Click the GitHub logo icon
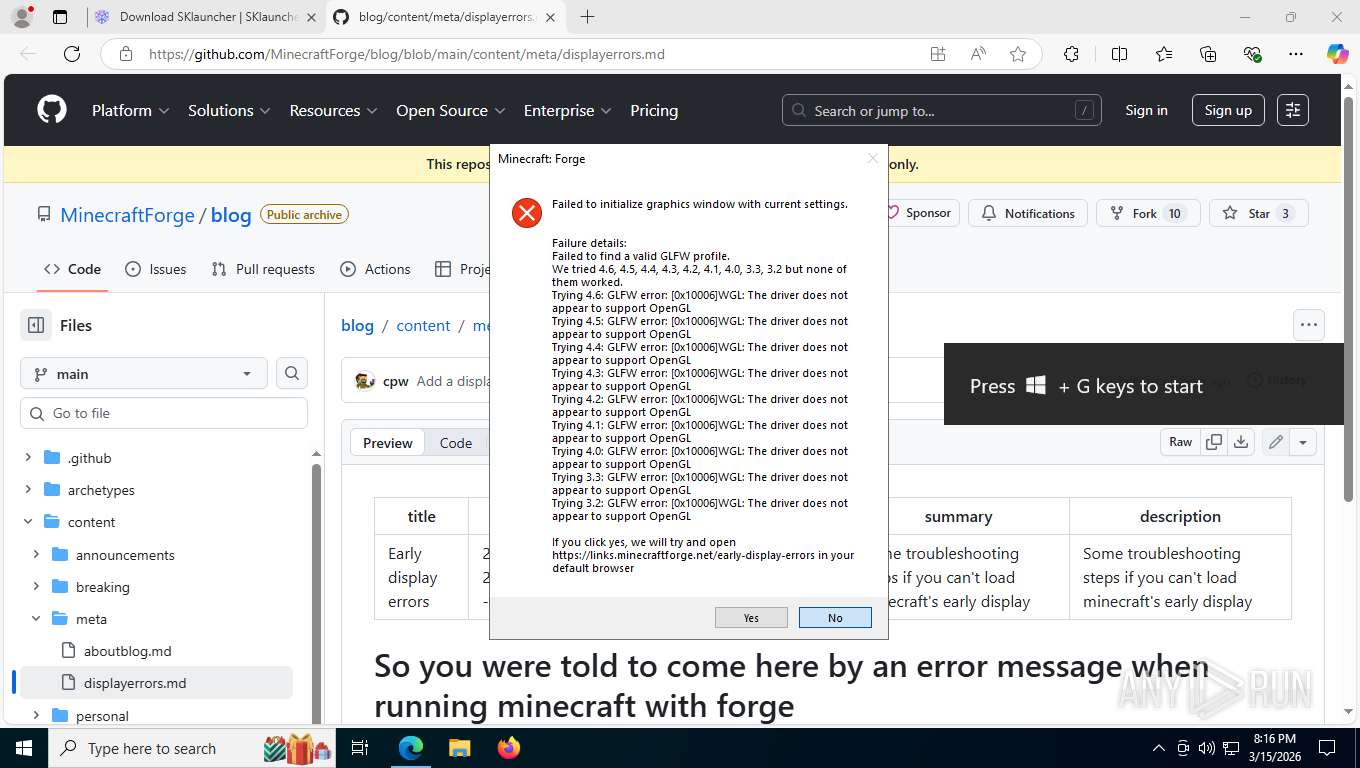Viewport: 1360px width, 768px height. [x=52, y=110]
